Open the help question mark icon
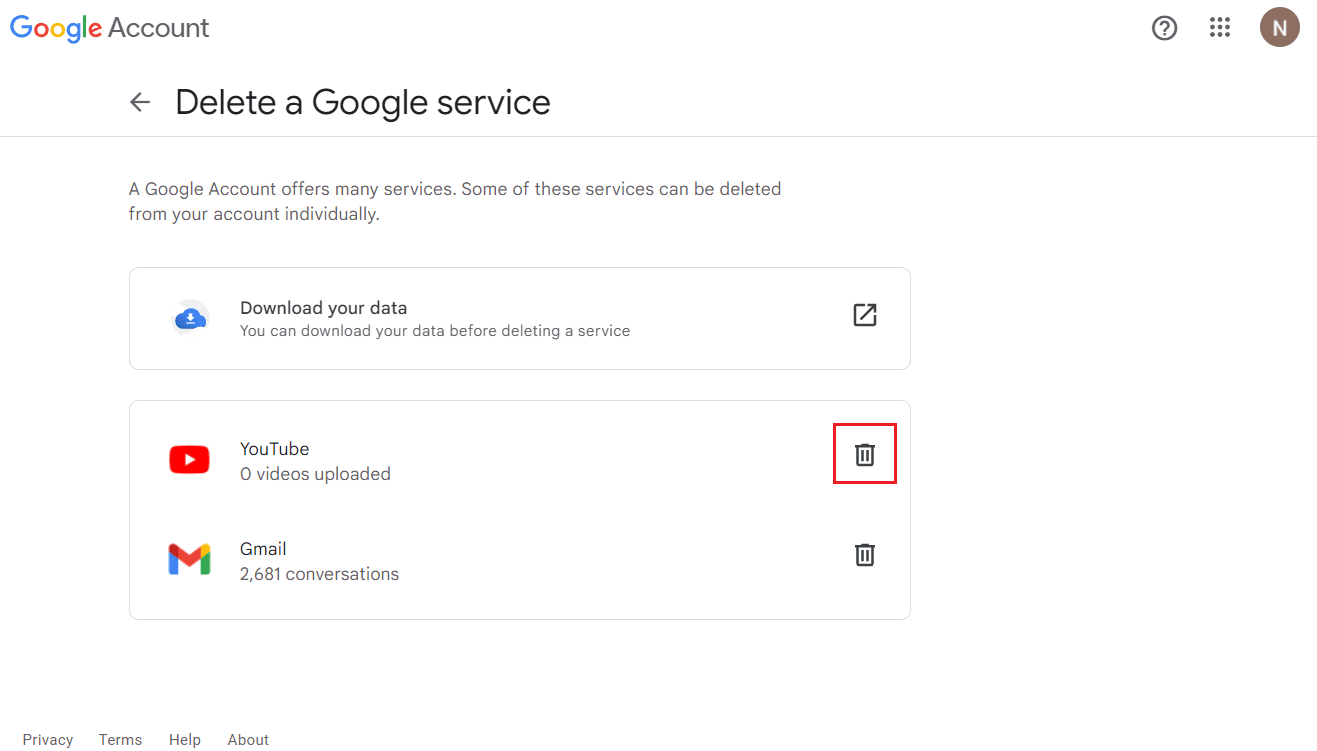Screen dimensions: 1317x751 (x=1165, y=28)
